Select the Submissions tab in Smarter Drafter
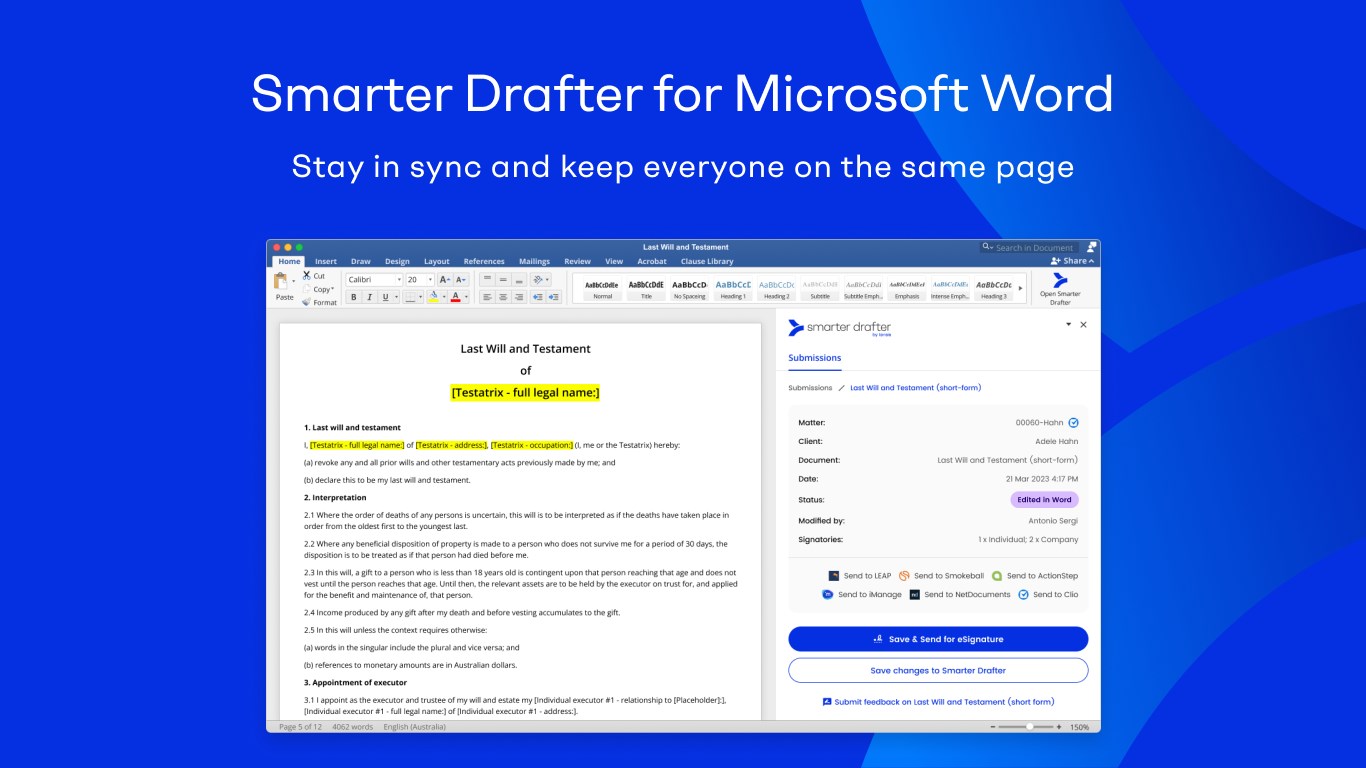 (x=815, y=358)
